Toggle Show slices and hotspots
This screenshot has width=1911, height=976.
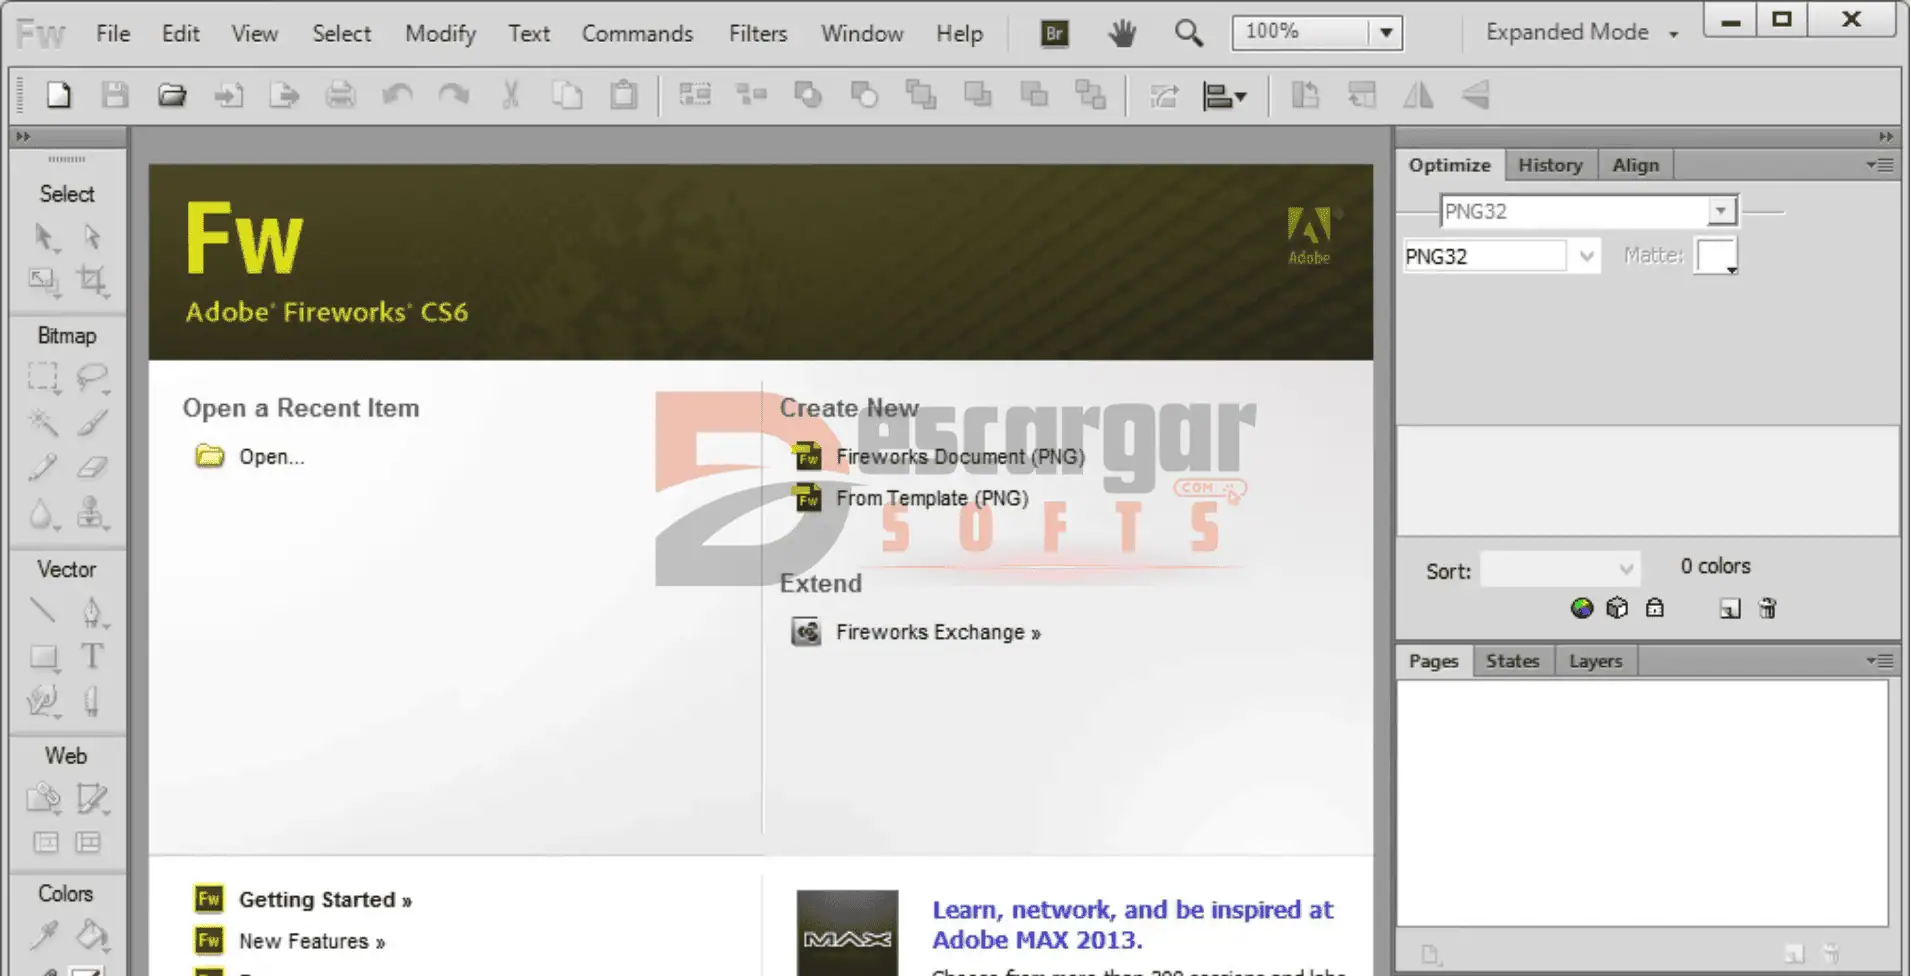pyautogui.click(x=89, y=843)
